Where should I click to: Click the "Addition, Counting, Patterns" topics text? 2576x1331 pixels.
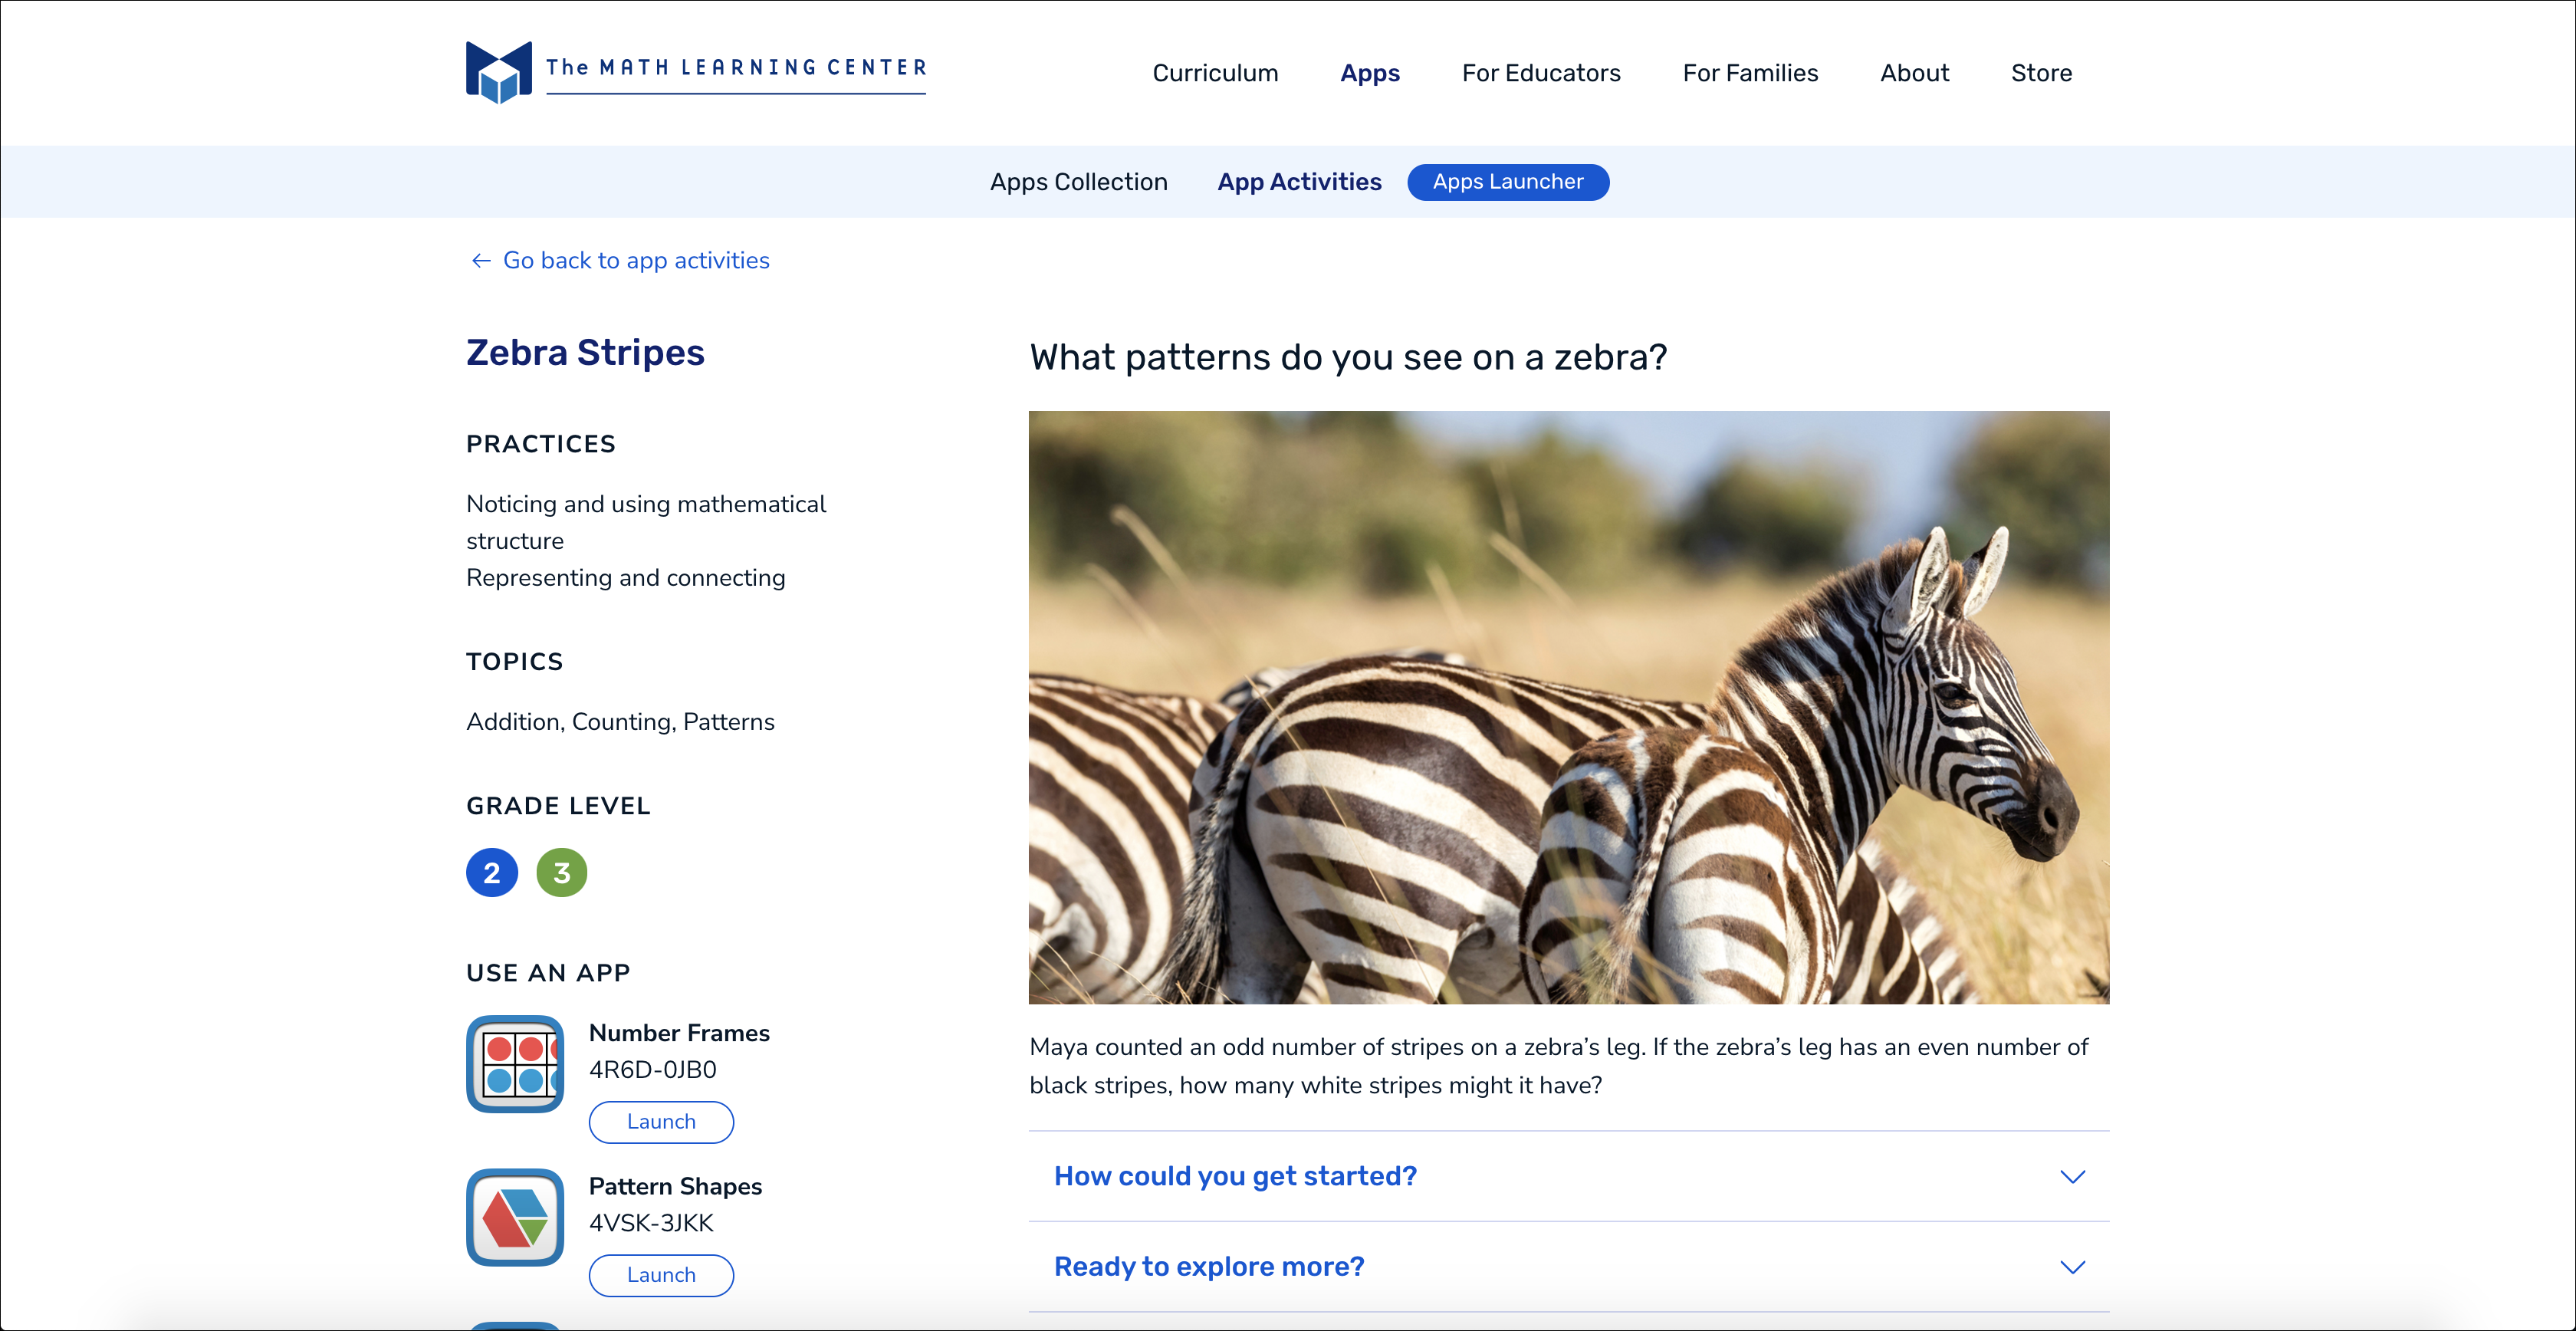(x=620, y=722)
